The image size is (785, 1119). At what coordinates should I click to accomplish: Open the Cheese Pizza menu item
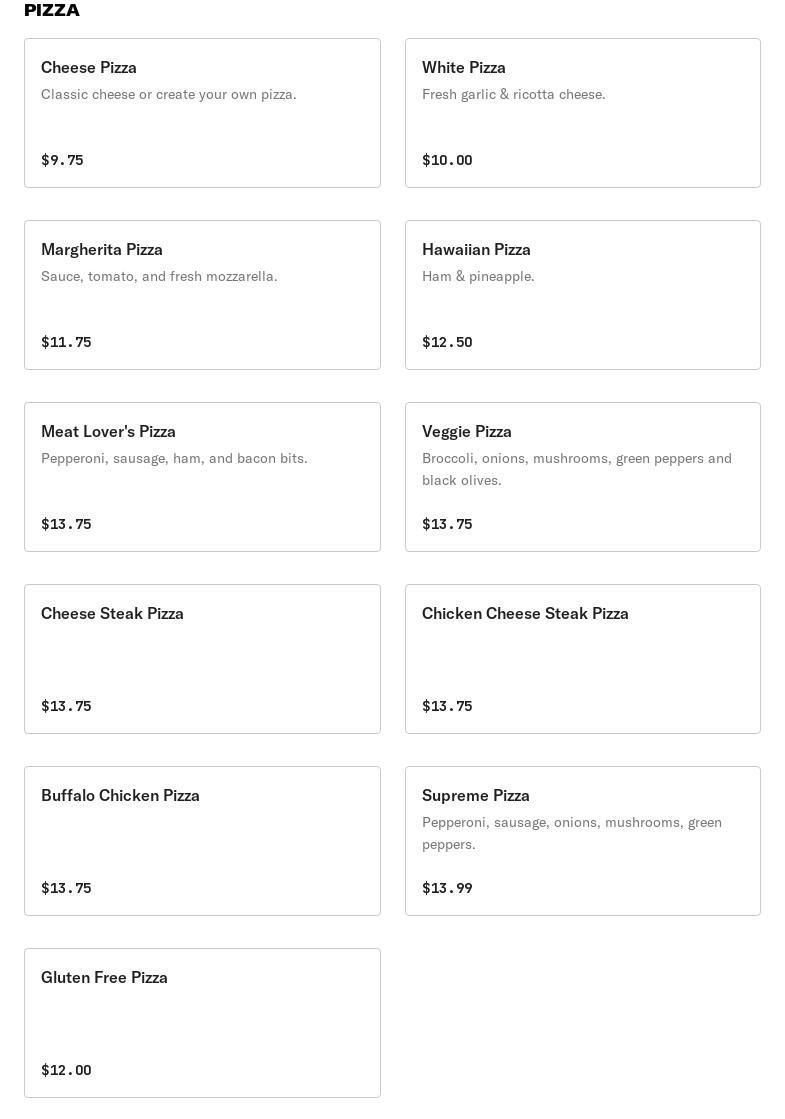(202, 113)
